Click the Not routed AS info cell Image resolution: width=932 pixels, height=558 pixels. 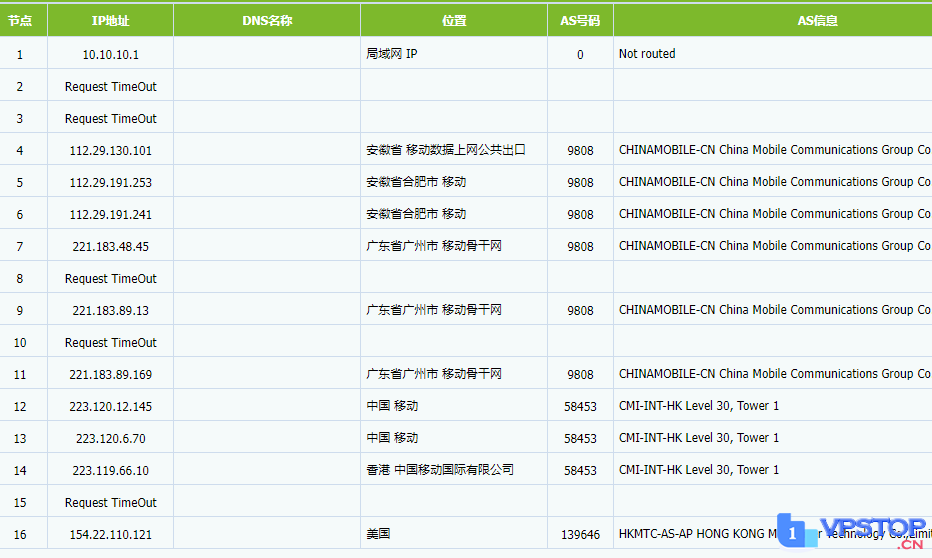coord(647,54)
